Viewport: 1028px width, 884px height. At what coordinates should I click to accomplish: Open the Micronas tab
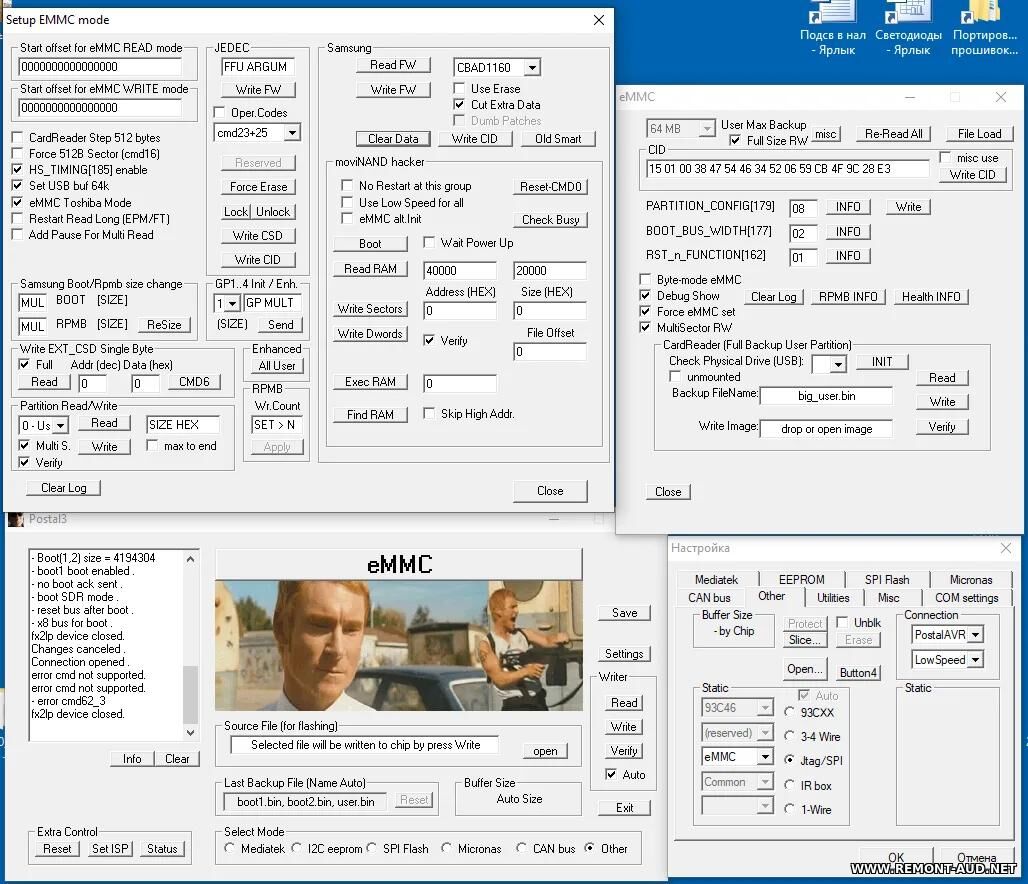tap(970, 580)
